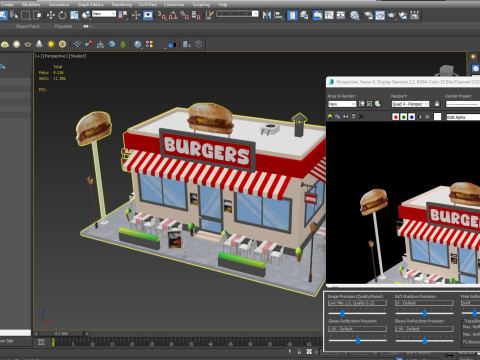
Task: Open Named Selection Sets dropdown
Action: coord(237,14)
